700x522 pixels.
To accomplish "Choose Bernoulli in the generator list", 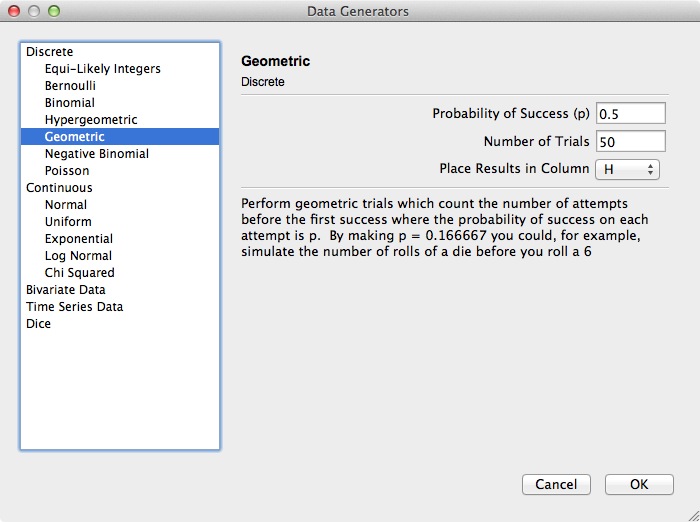I will (x=70, y=86).
